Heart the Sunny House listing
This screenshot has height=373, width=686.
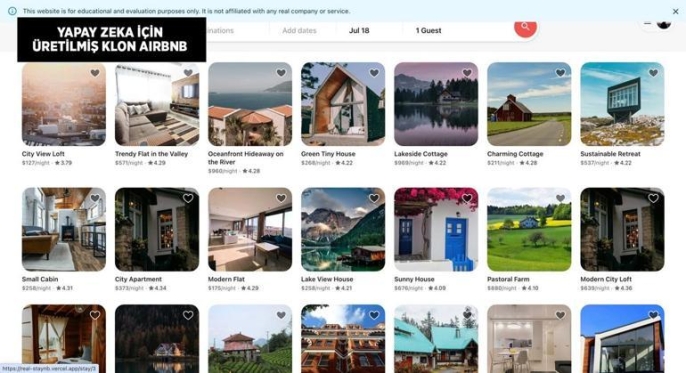coord(467,199)
